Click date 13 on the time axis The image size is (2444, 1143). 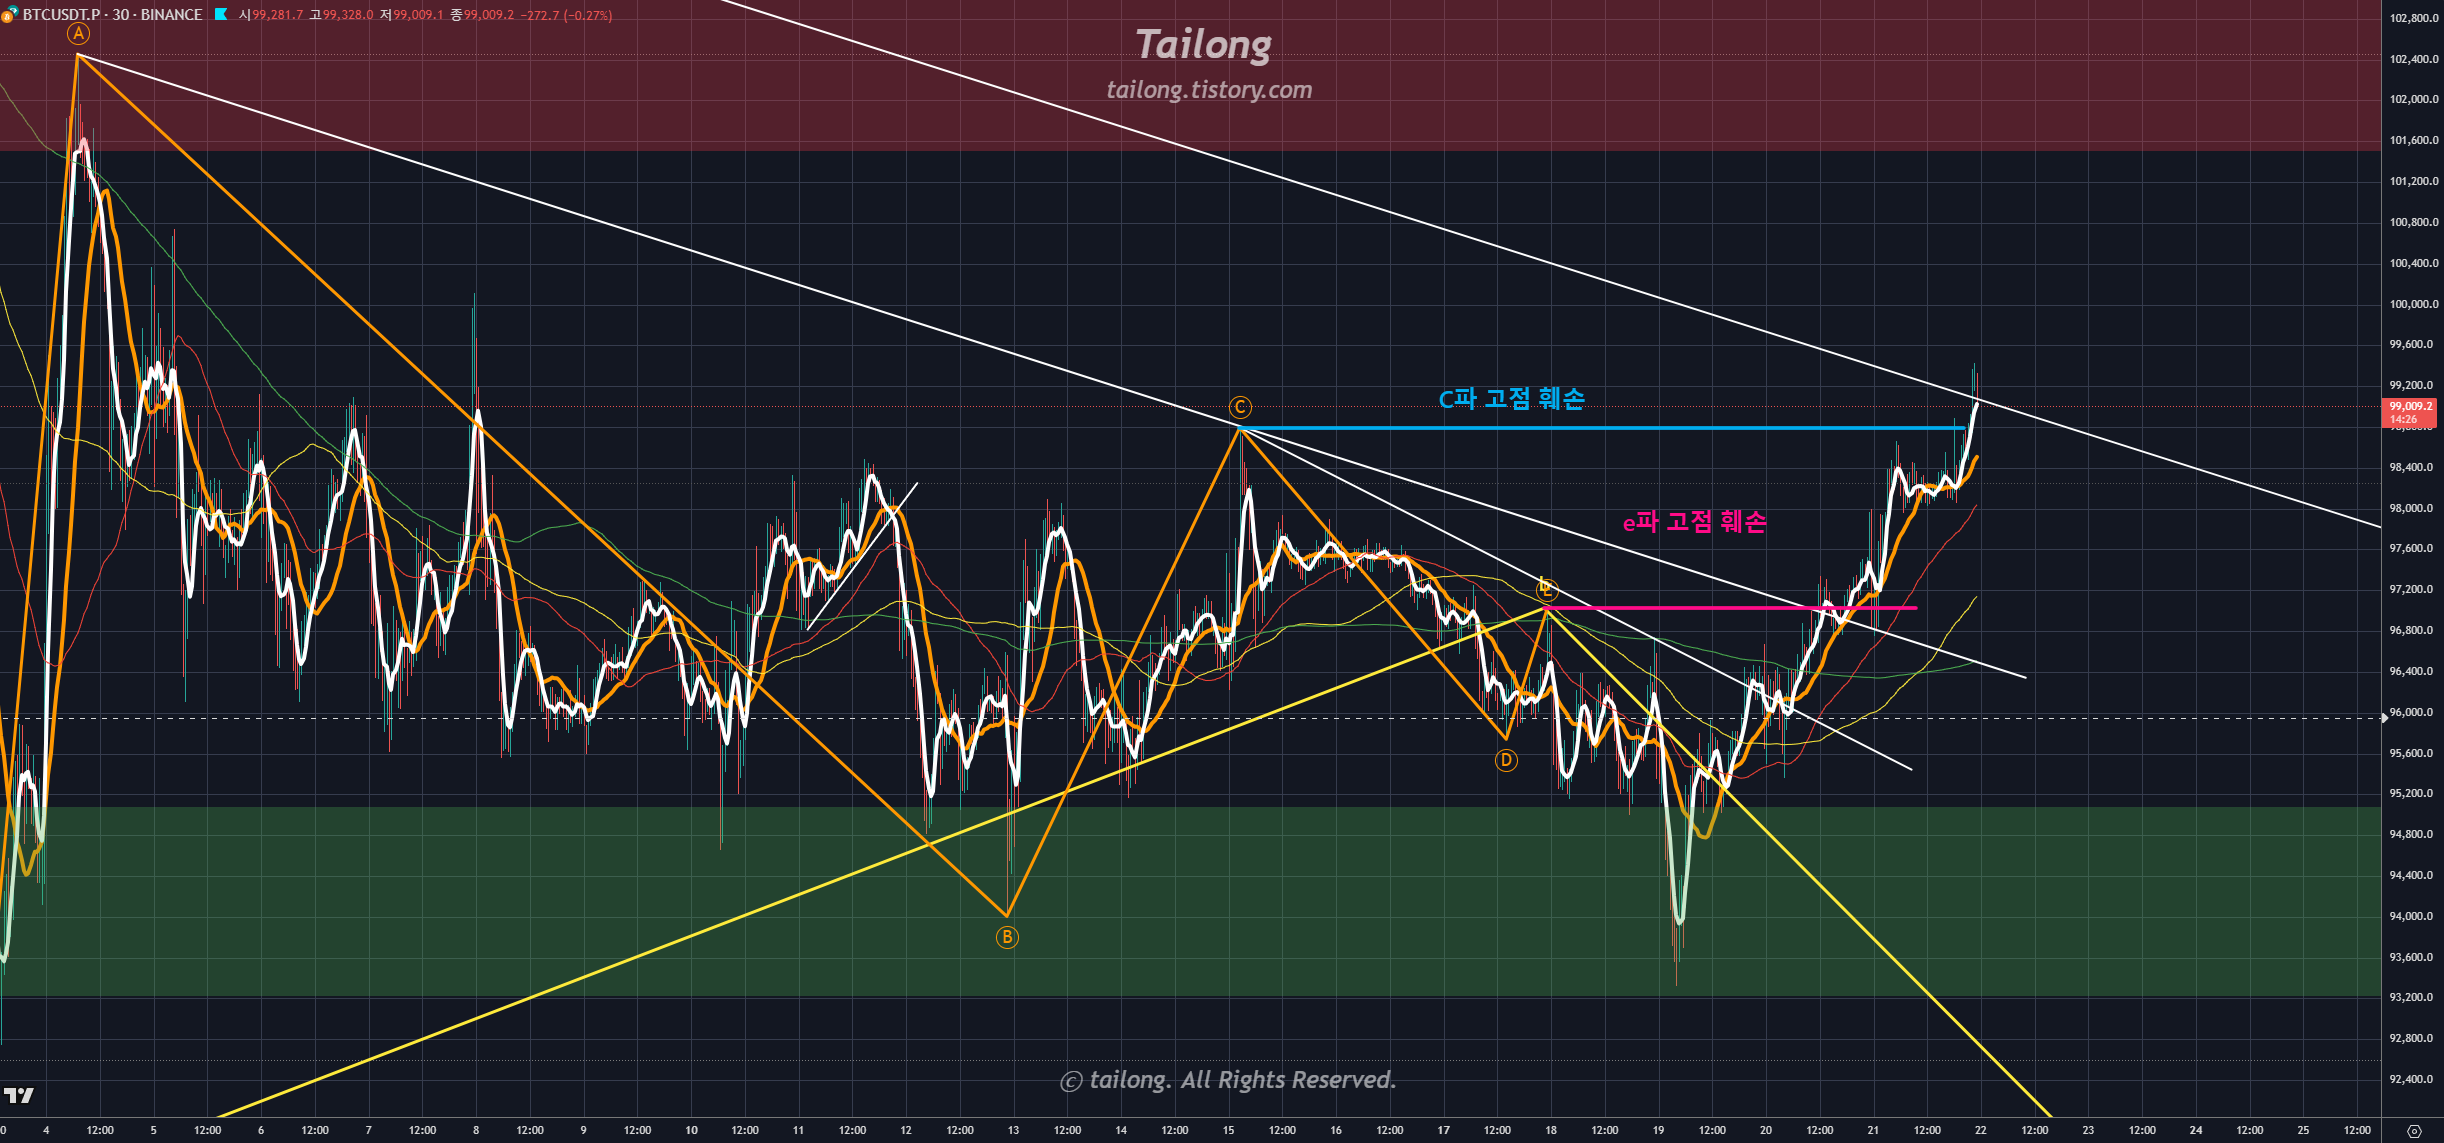click(1013, 1130)
